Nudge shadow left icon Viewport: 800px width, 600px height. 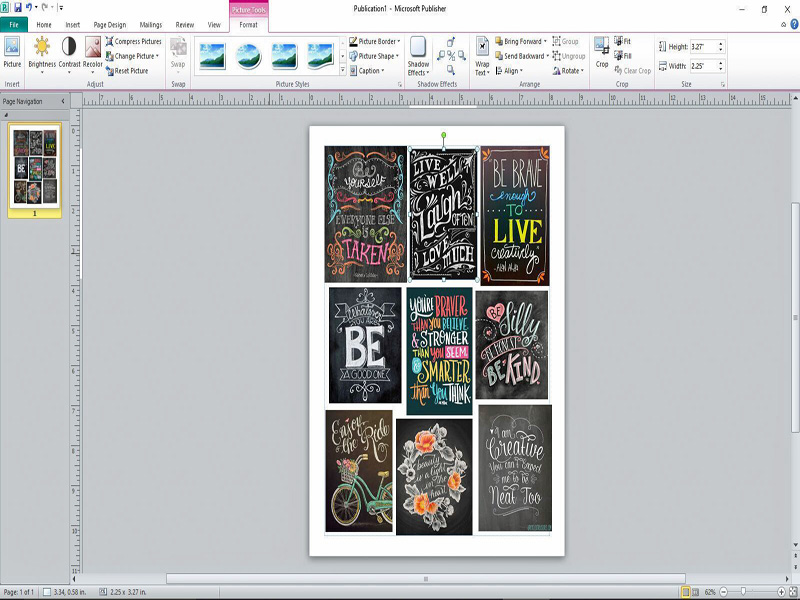point(441,56)
